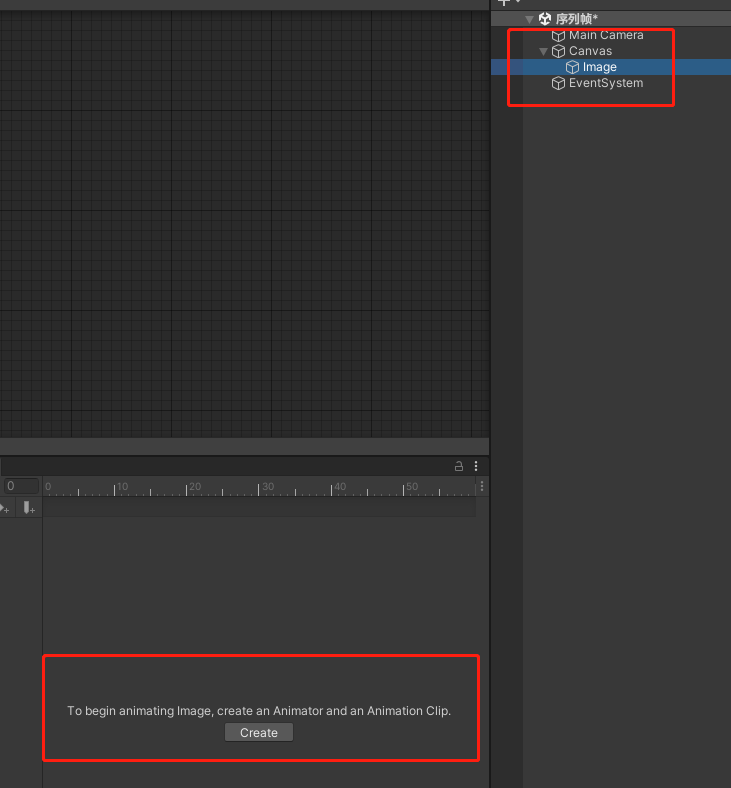The width and height of the screenshot is (731, 788).
Task: Click the Unity scene icon beside 序列帧
Action: pos(545,19)
